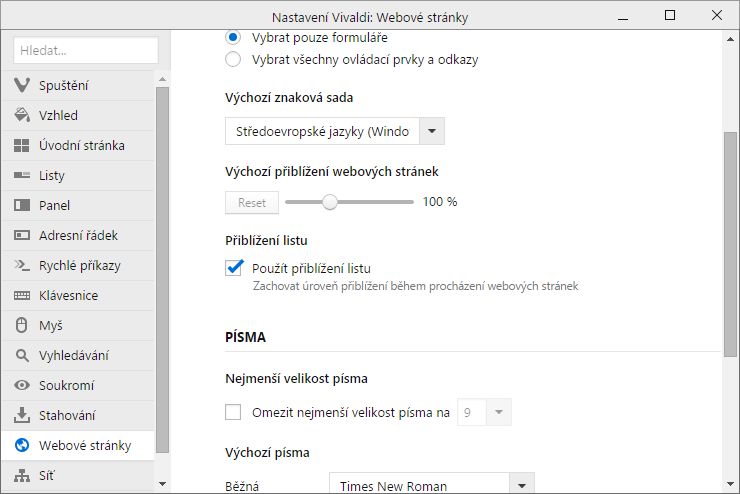Open the 'Středoevropské jazyky' encoding dropdown arrow

coord(432,131)
